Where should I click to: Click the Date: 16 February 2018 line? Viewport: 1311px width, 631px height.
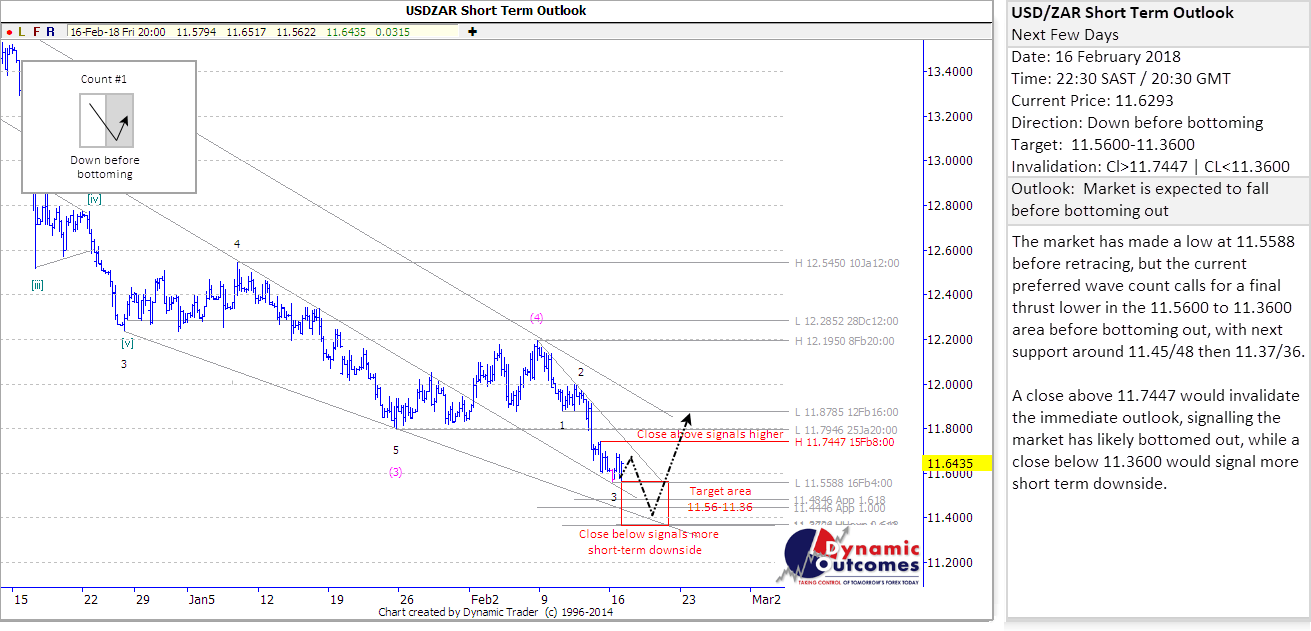[1096, 57]
